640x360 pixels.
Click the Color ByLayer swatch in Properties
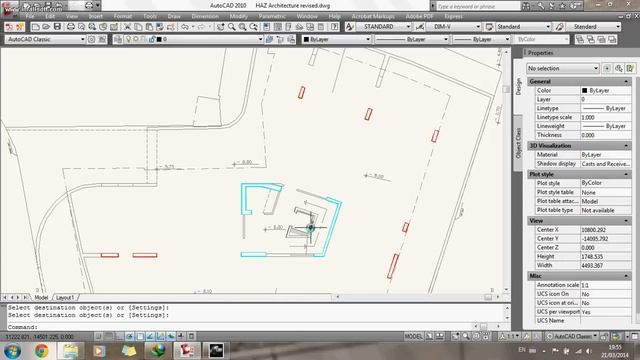[x=584, y=91]
